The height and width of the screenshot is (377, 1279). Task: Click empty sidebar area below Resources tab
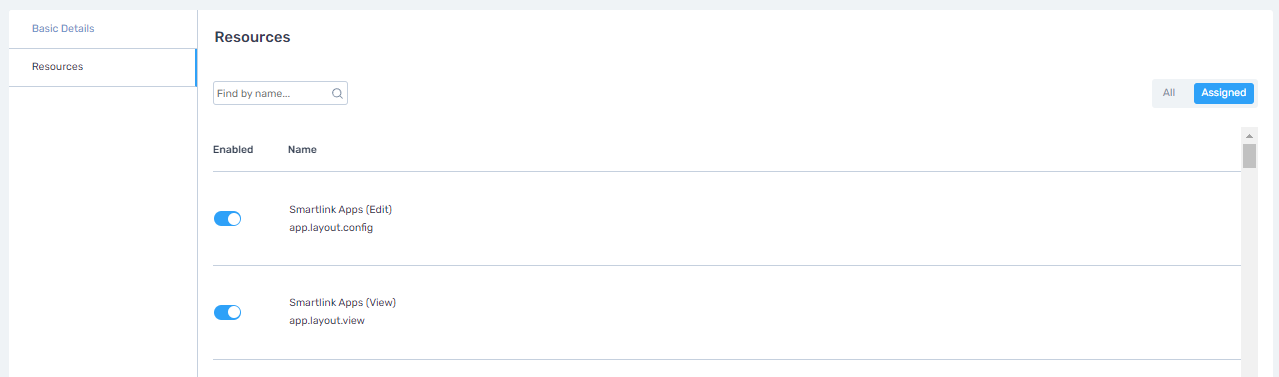point(102,230)
